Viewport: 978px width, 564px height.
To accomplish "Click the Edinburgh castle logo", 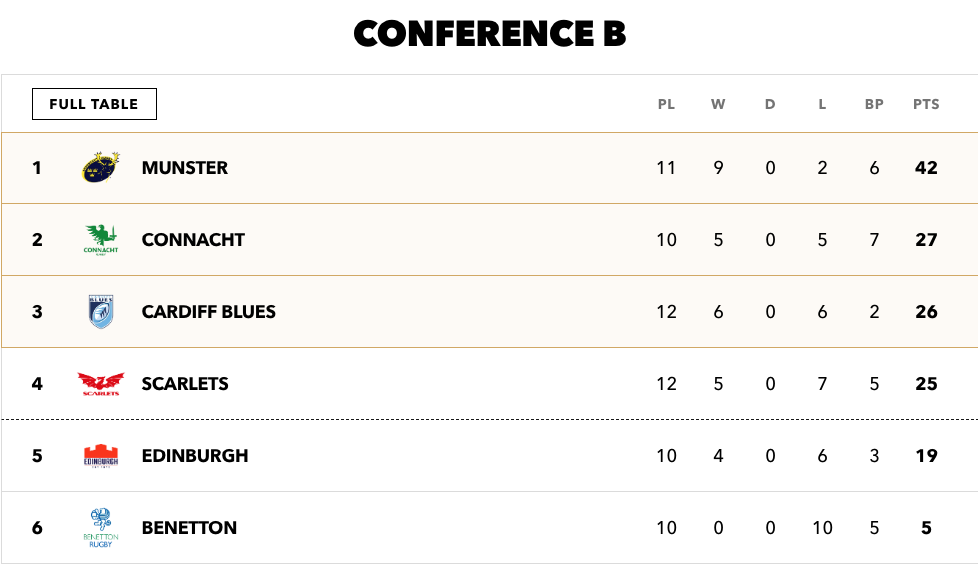I will point(101,455).
